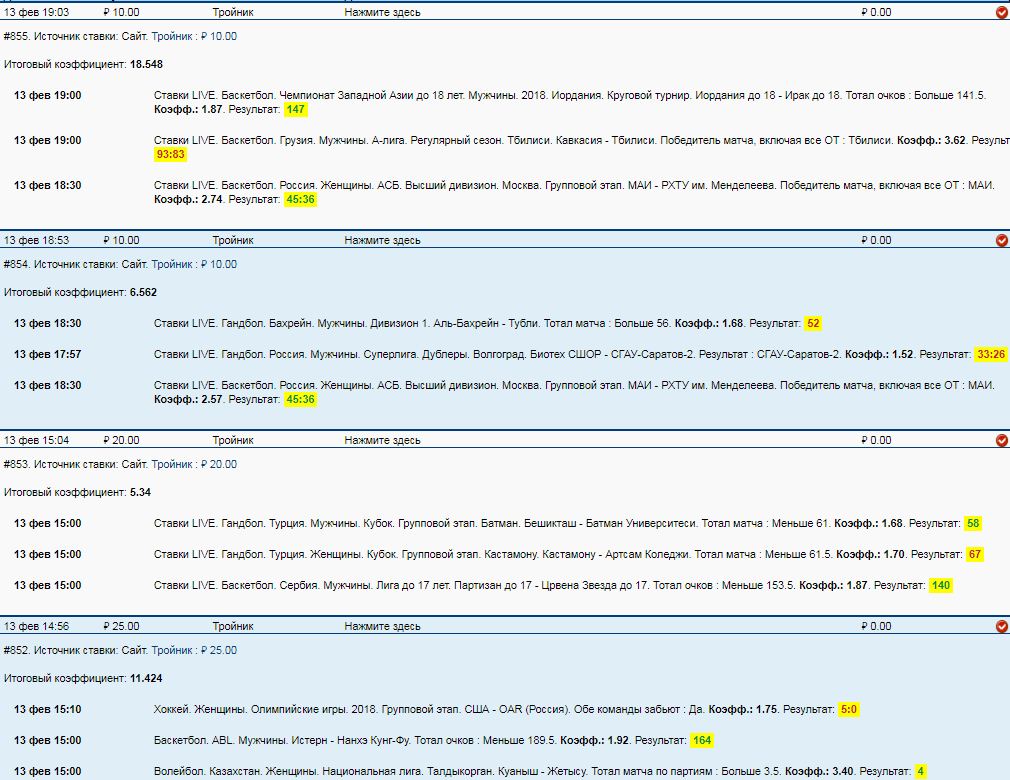This screenshot has height=780, width=1010.
Task: Collapse bet via Тройник label in 19:03 header
Action: [x=233, y=13]
